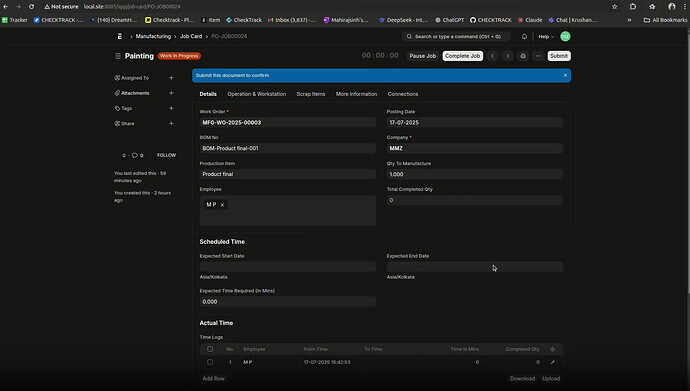Remove M P tag from Employee field
This screenshot has width=690, height=391.
pyautogui.click(x=223, y=205)
